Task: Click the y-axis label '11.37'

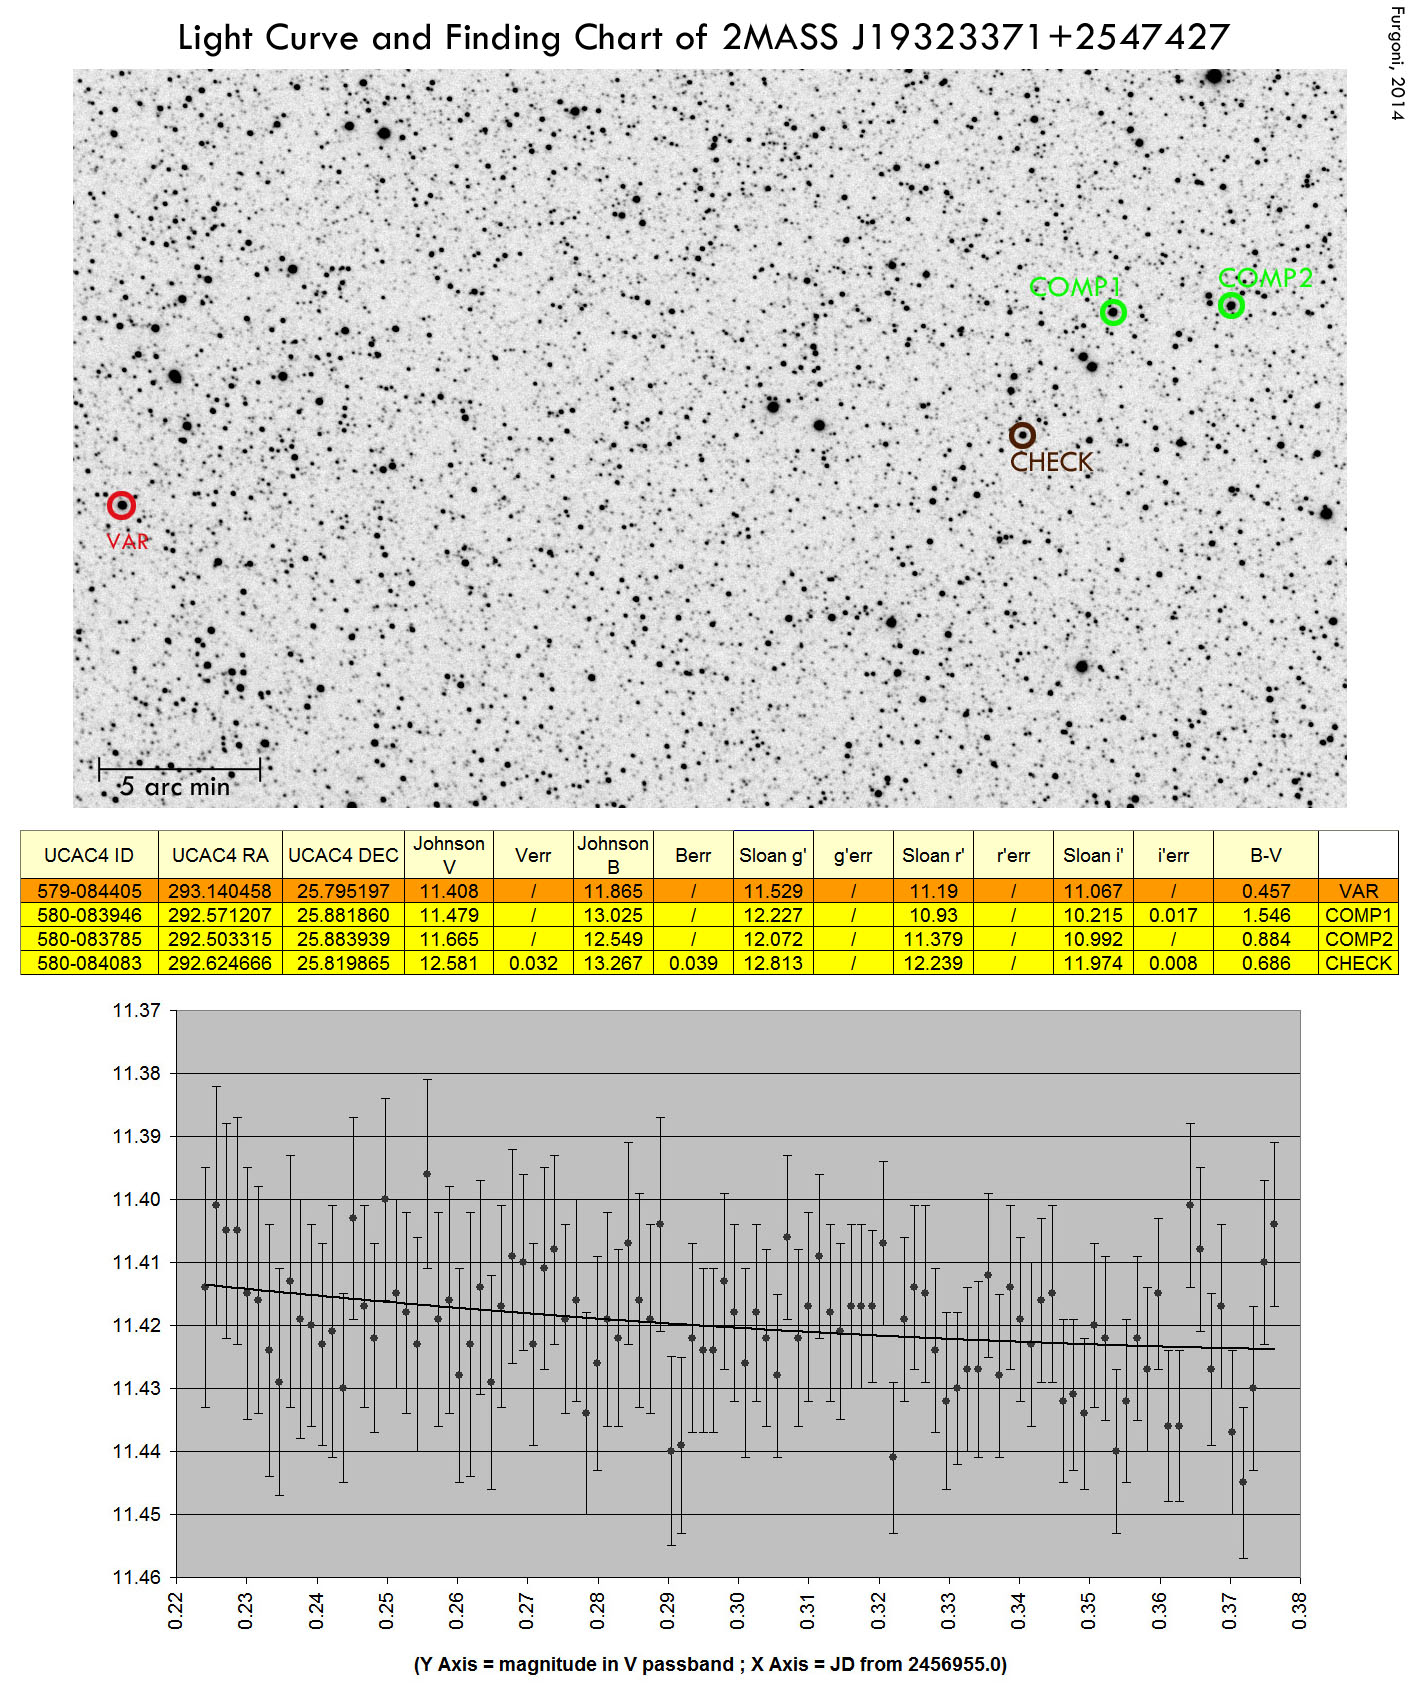Action: coord(136,1011)
